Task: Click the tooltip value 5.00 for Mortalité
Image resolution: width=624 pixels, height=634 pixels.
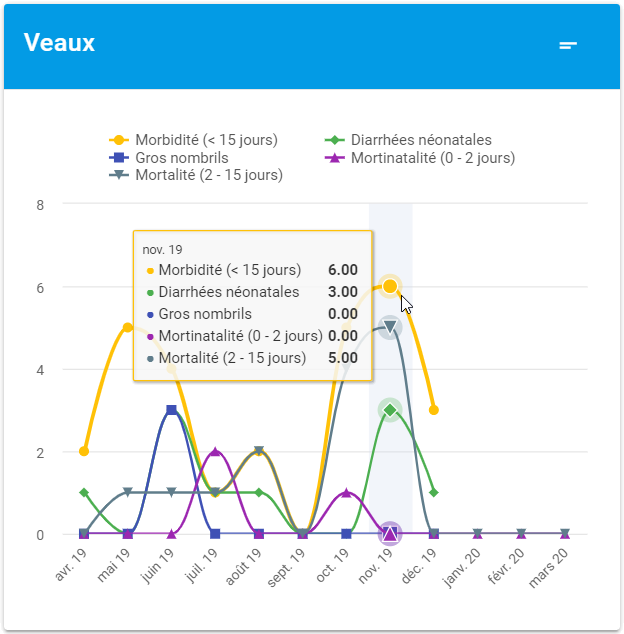Action: (343, 357)
